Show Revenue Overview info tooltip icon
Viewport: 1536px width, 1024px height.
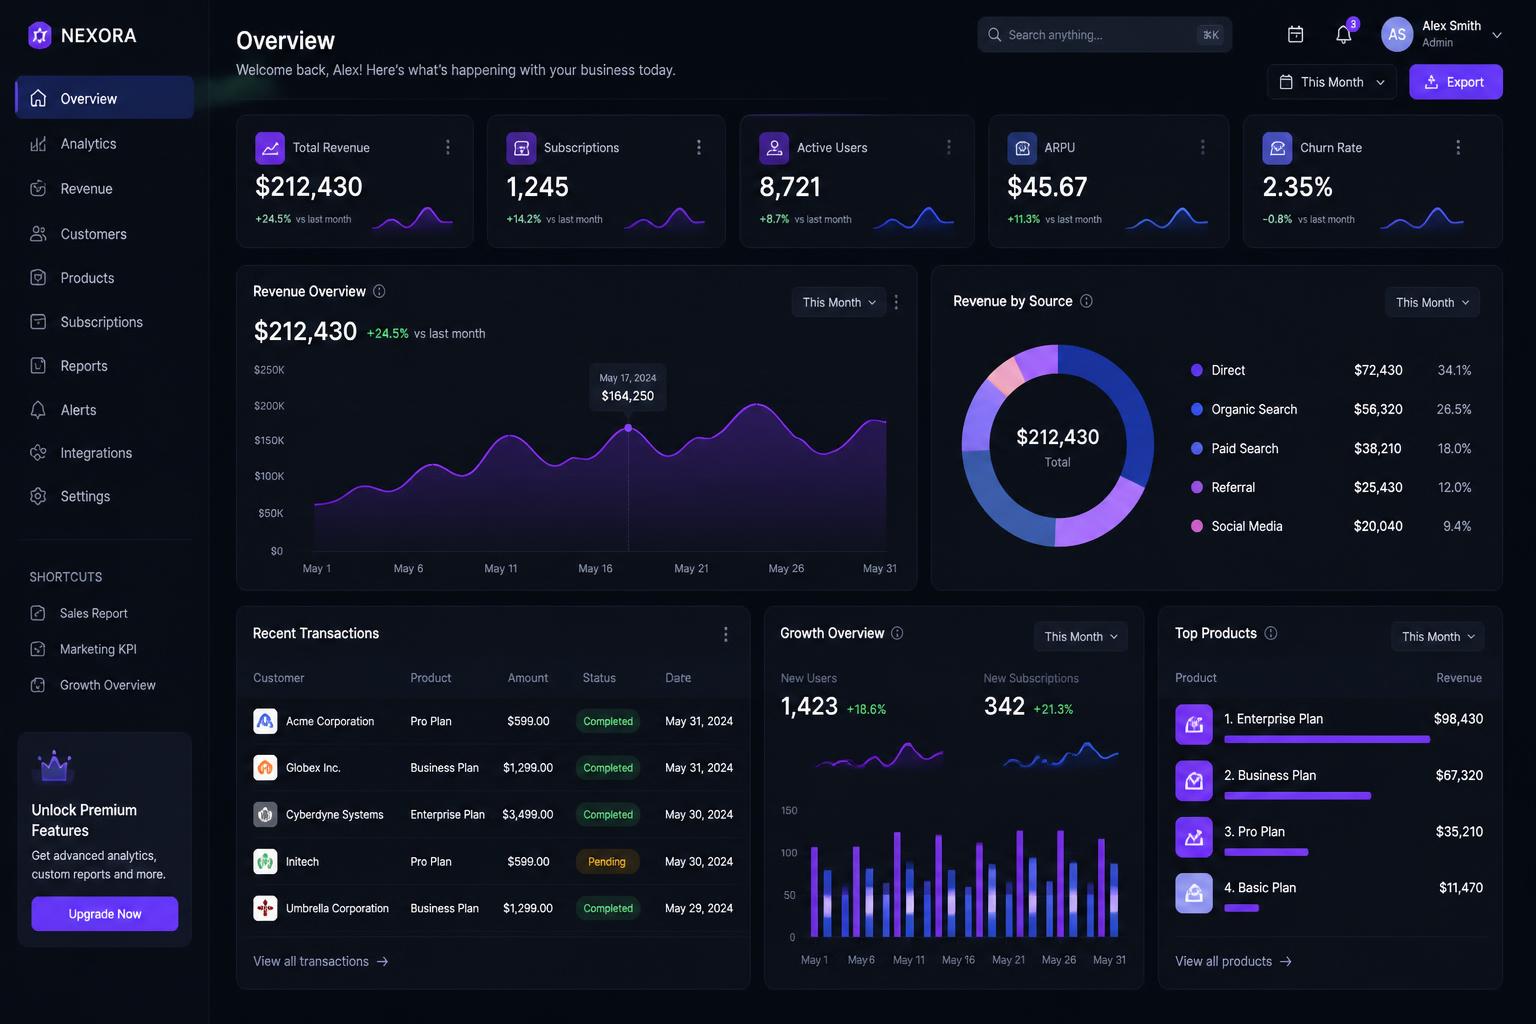point(379,291)
